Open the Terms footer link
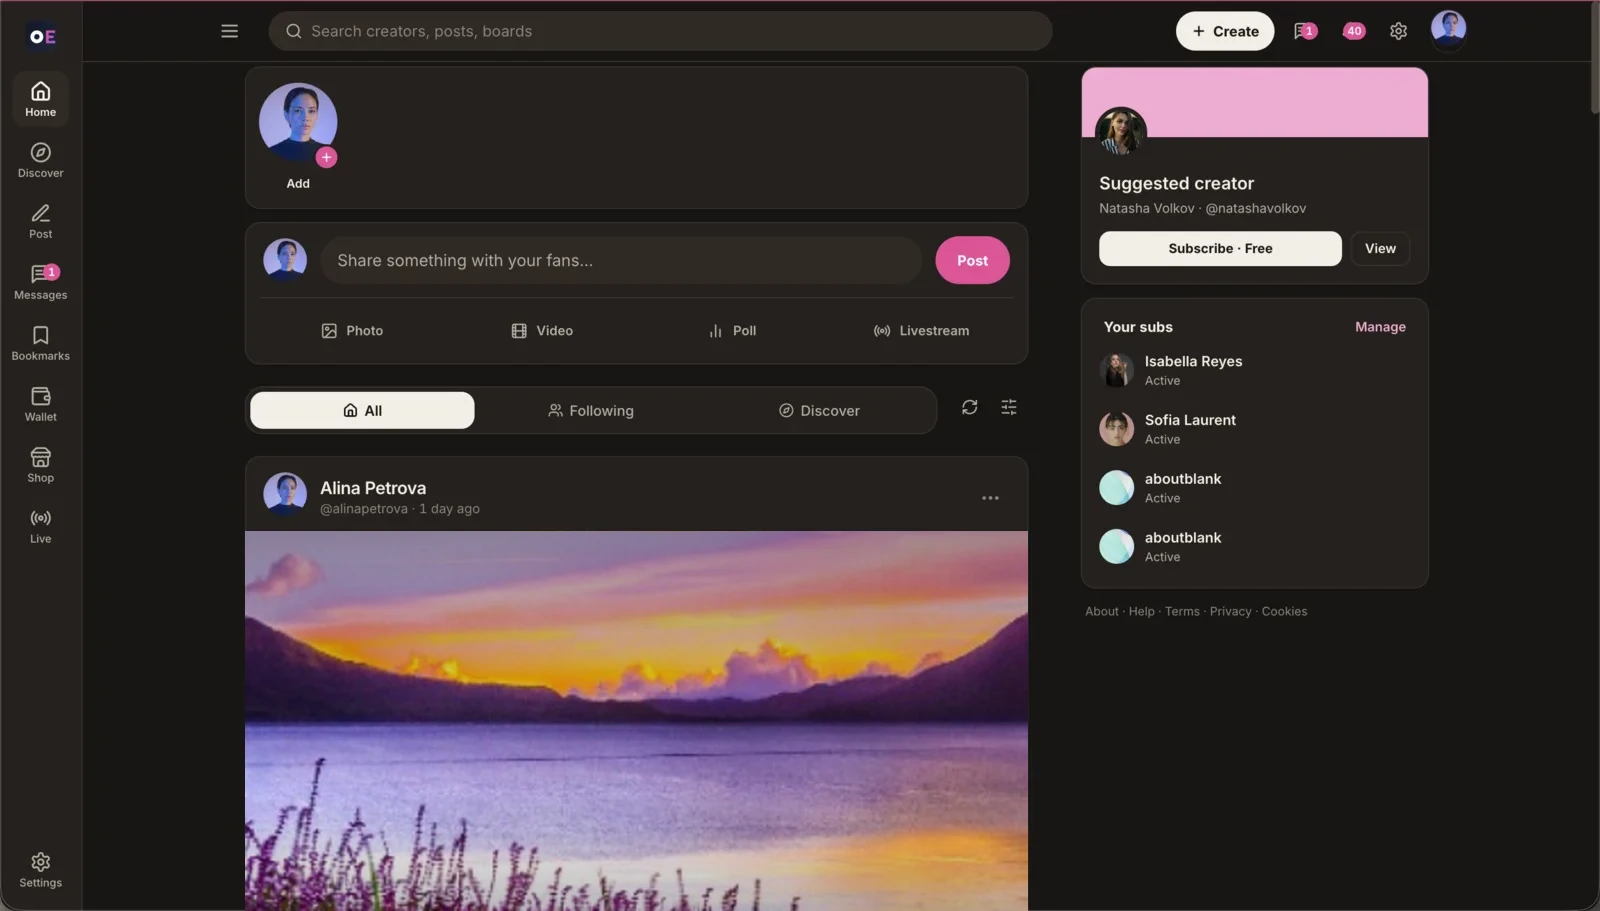Screen dimensions: 1600x911 pyautogui.click(x=1182, y=611)
